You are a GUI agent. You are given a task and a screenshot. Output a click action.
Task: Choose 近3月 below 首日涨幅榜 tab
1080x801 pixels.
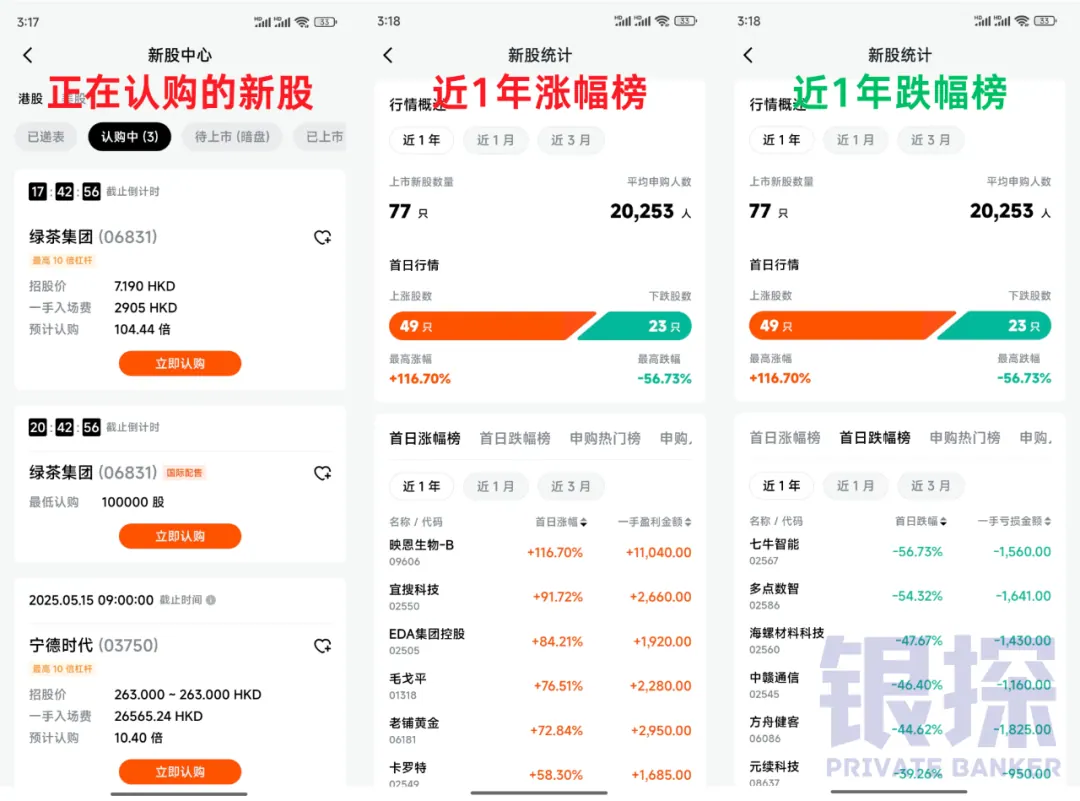pyautogui.click(x=570, y=486)
